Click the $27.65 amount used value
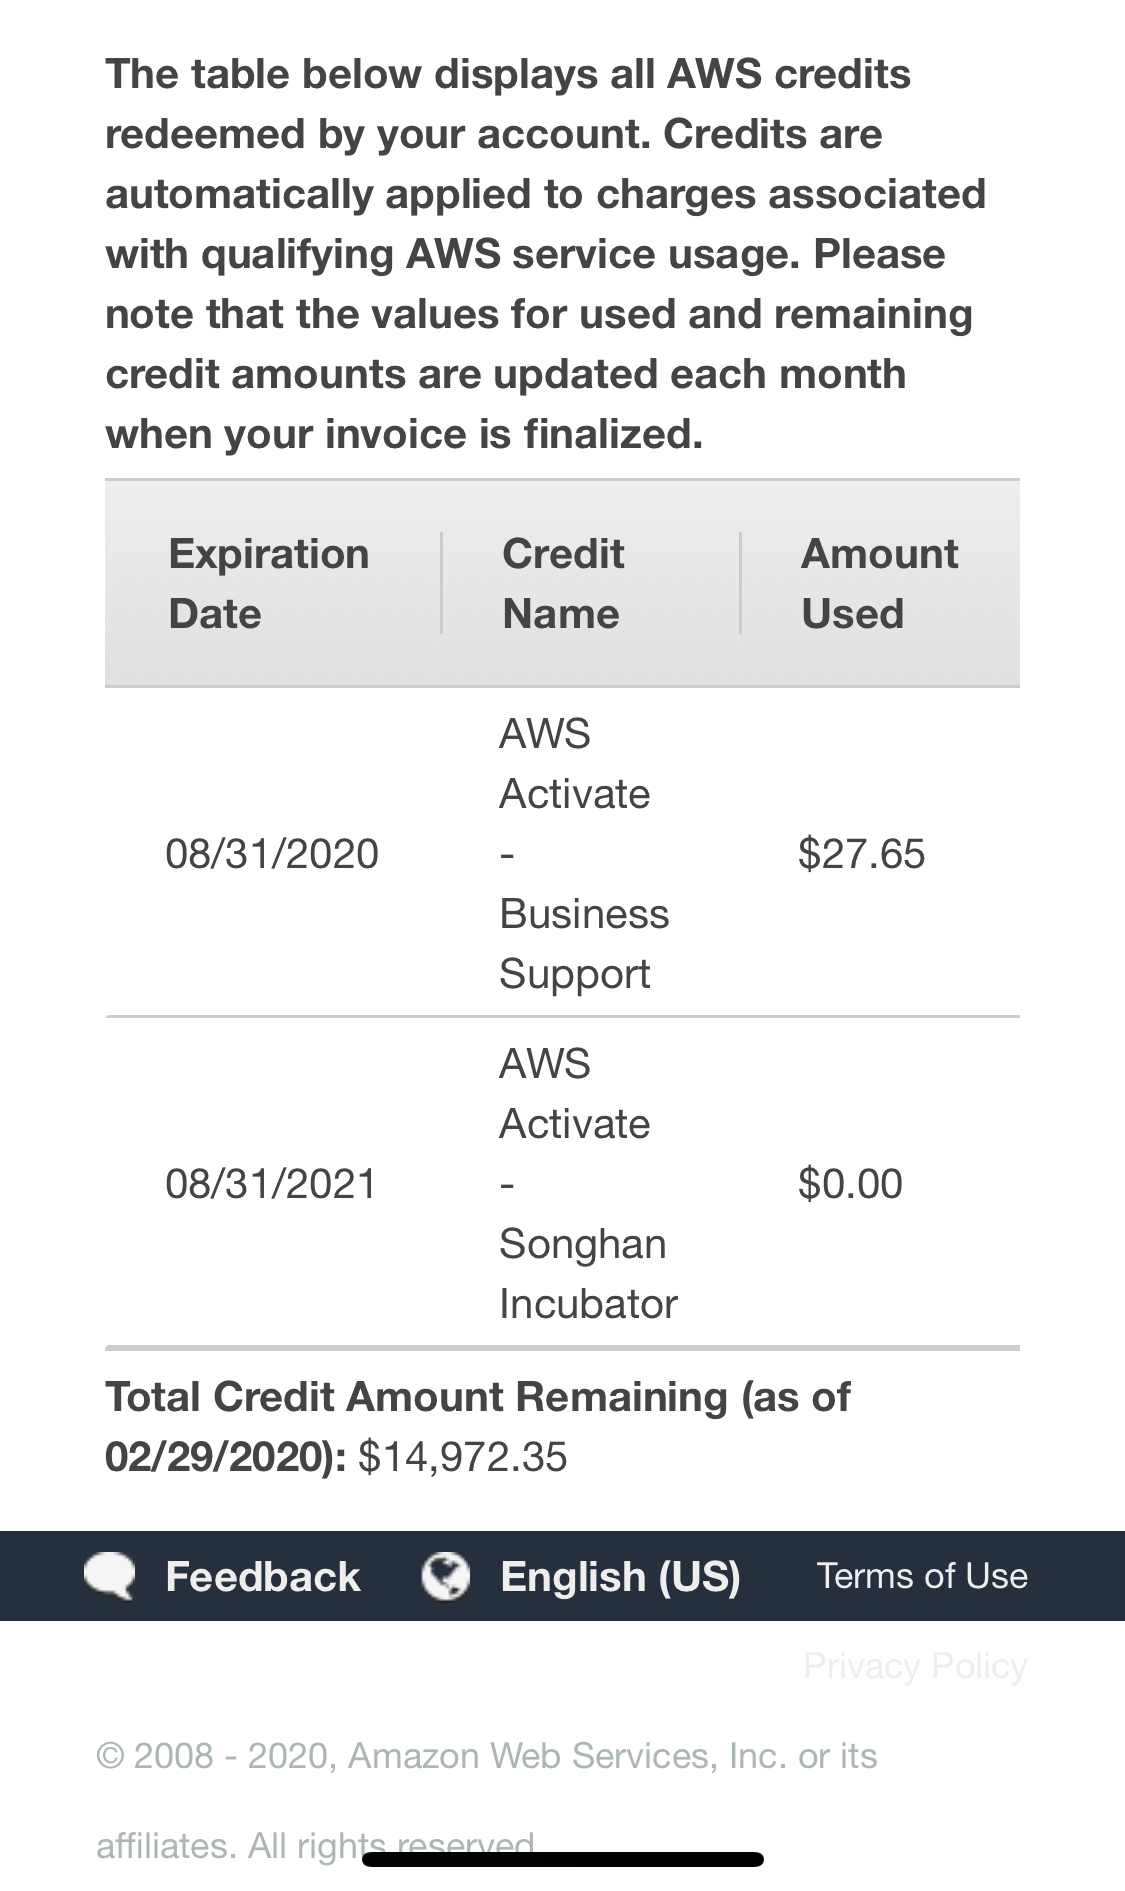The width and height of the screenshot is (1125, 1891). tap(861, 854)
